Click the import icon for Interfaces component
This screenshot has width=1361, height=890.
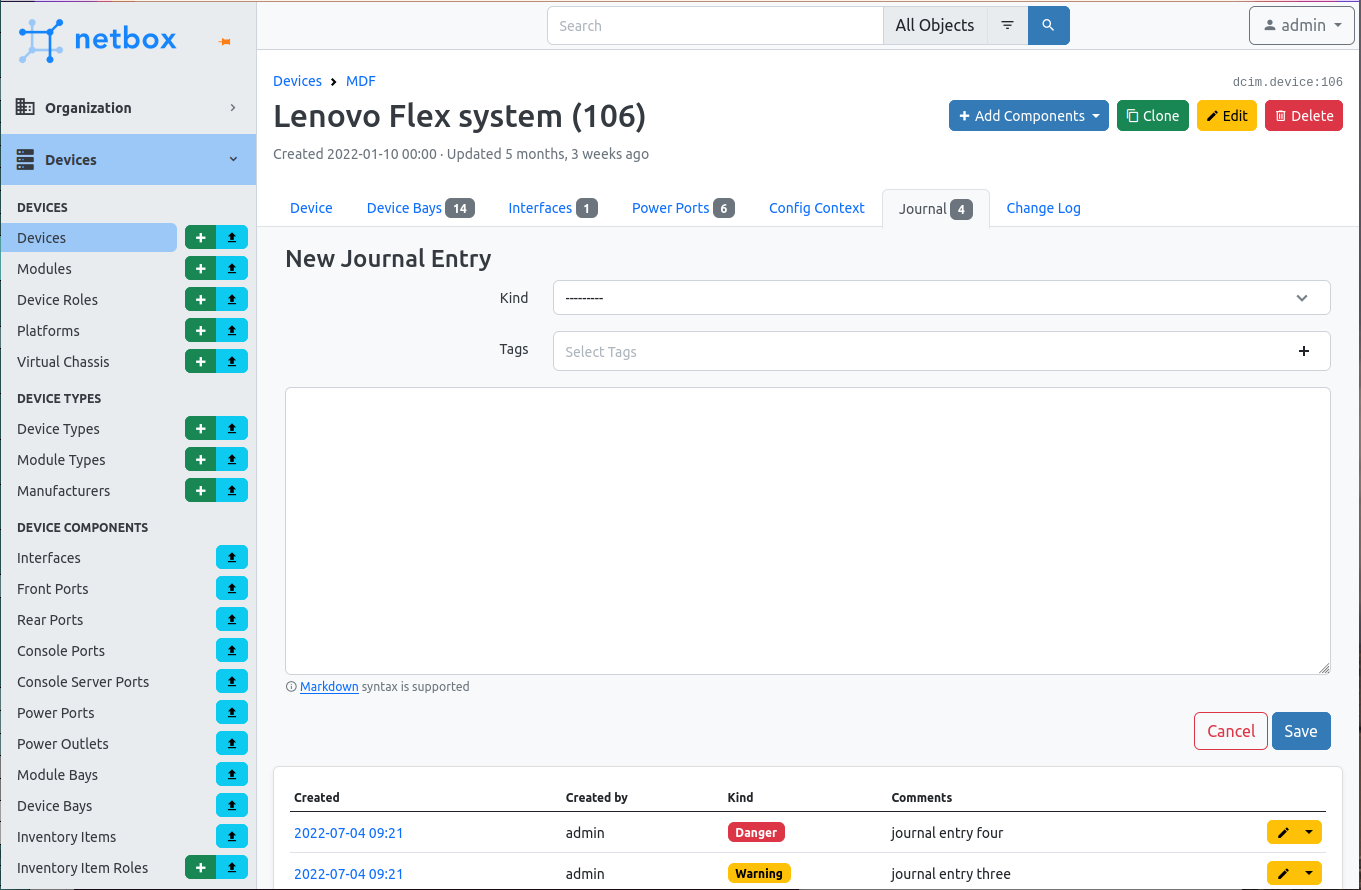pos(231,557)
